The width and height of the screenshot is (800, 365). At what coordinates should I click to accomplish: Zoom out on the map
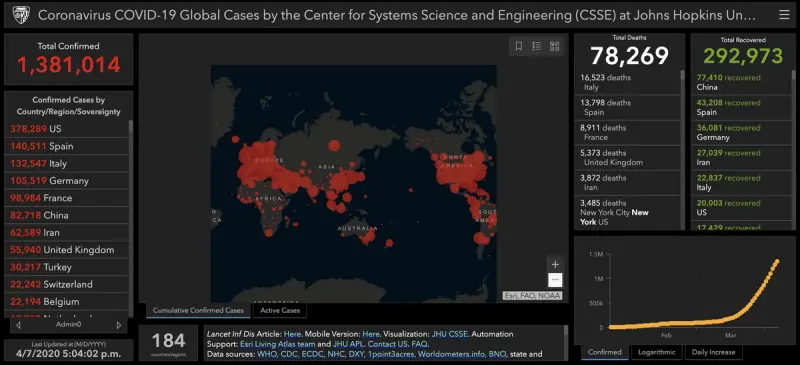point(555,280)
